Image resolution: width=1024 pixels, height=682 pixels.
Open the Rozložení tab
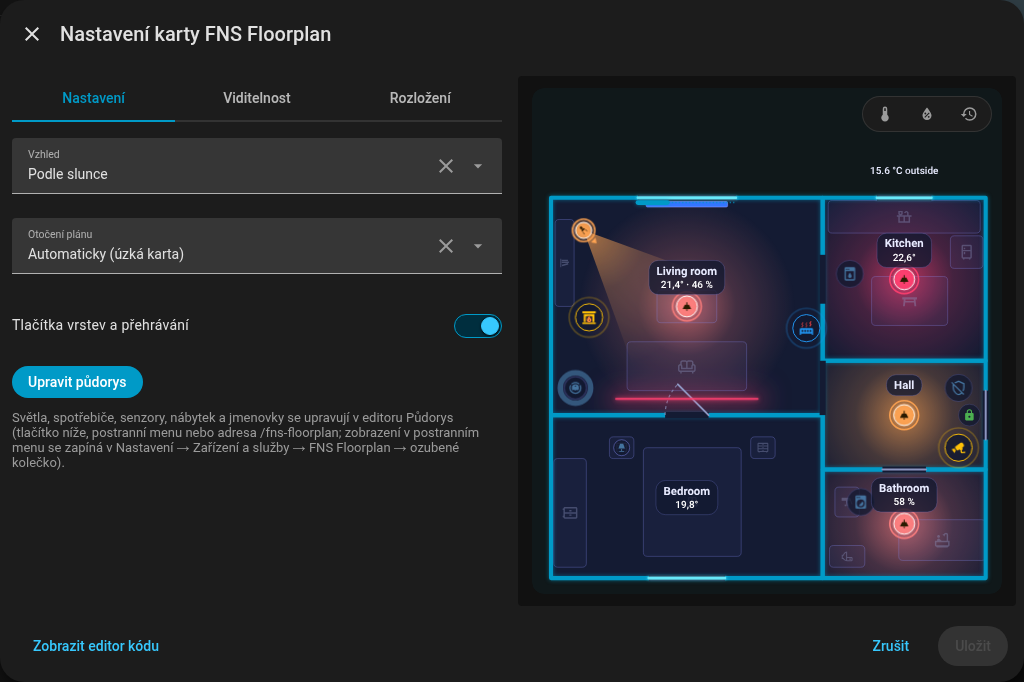(x=420, y=98)
